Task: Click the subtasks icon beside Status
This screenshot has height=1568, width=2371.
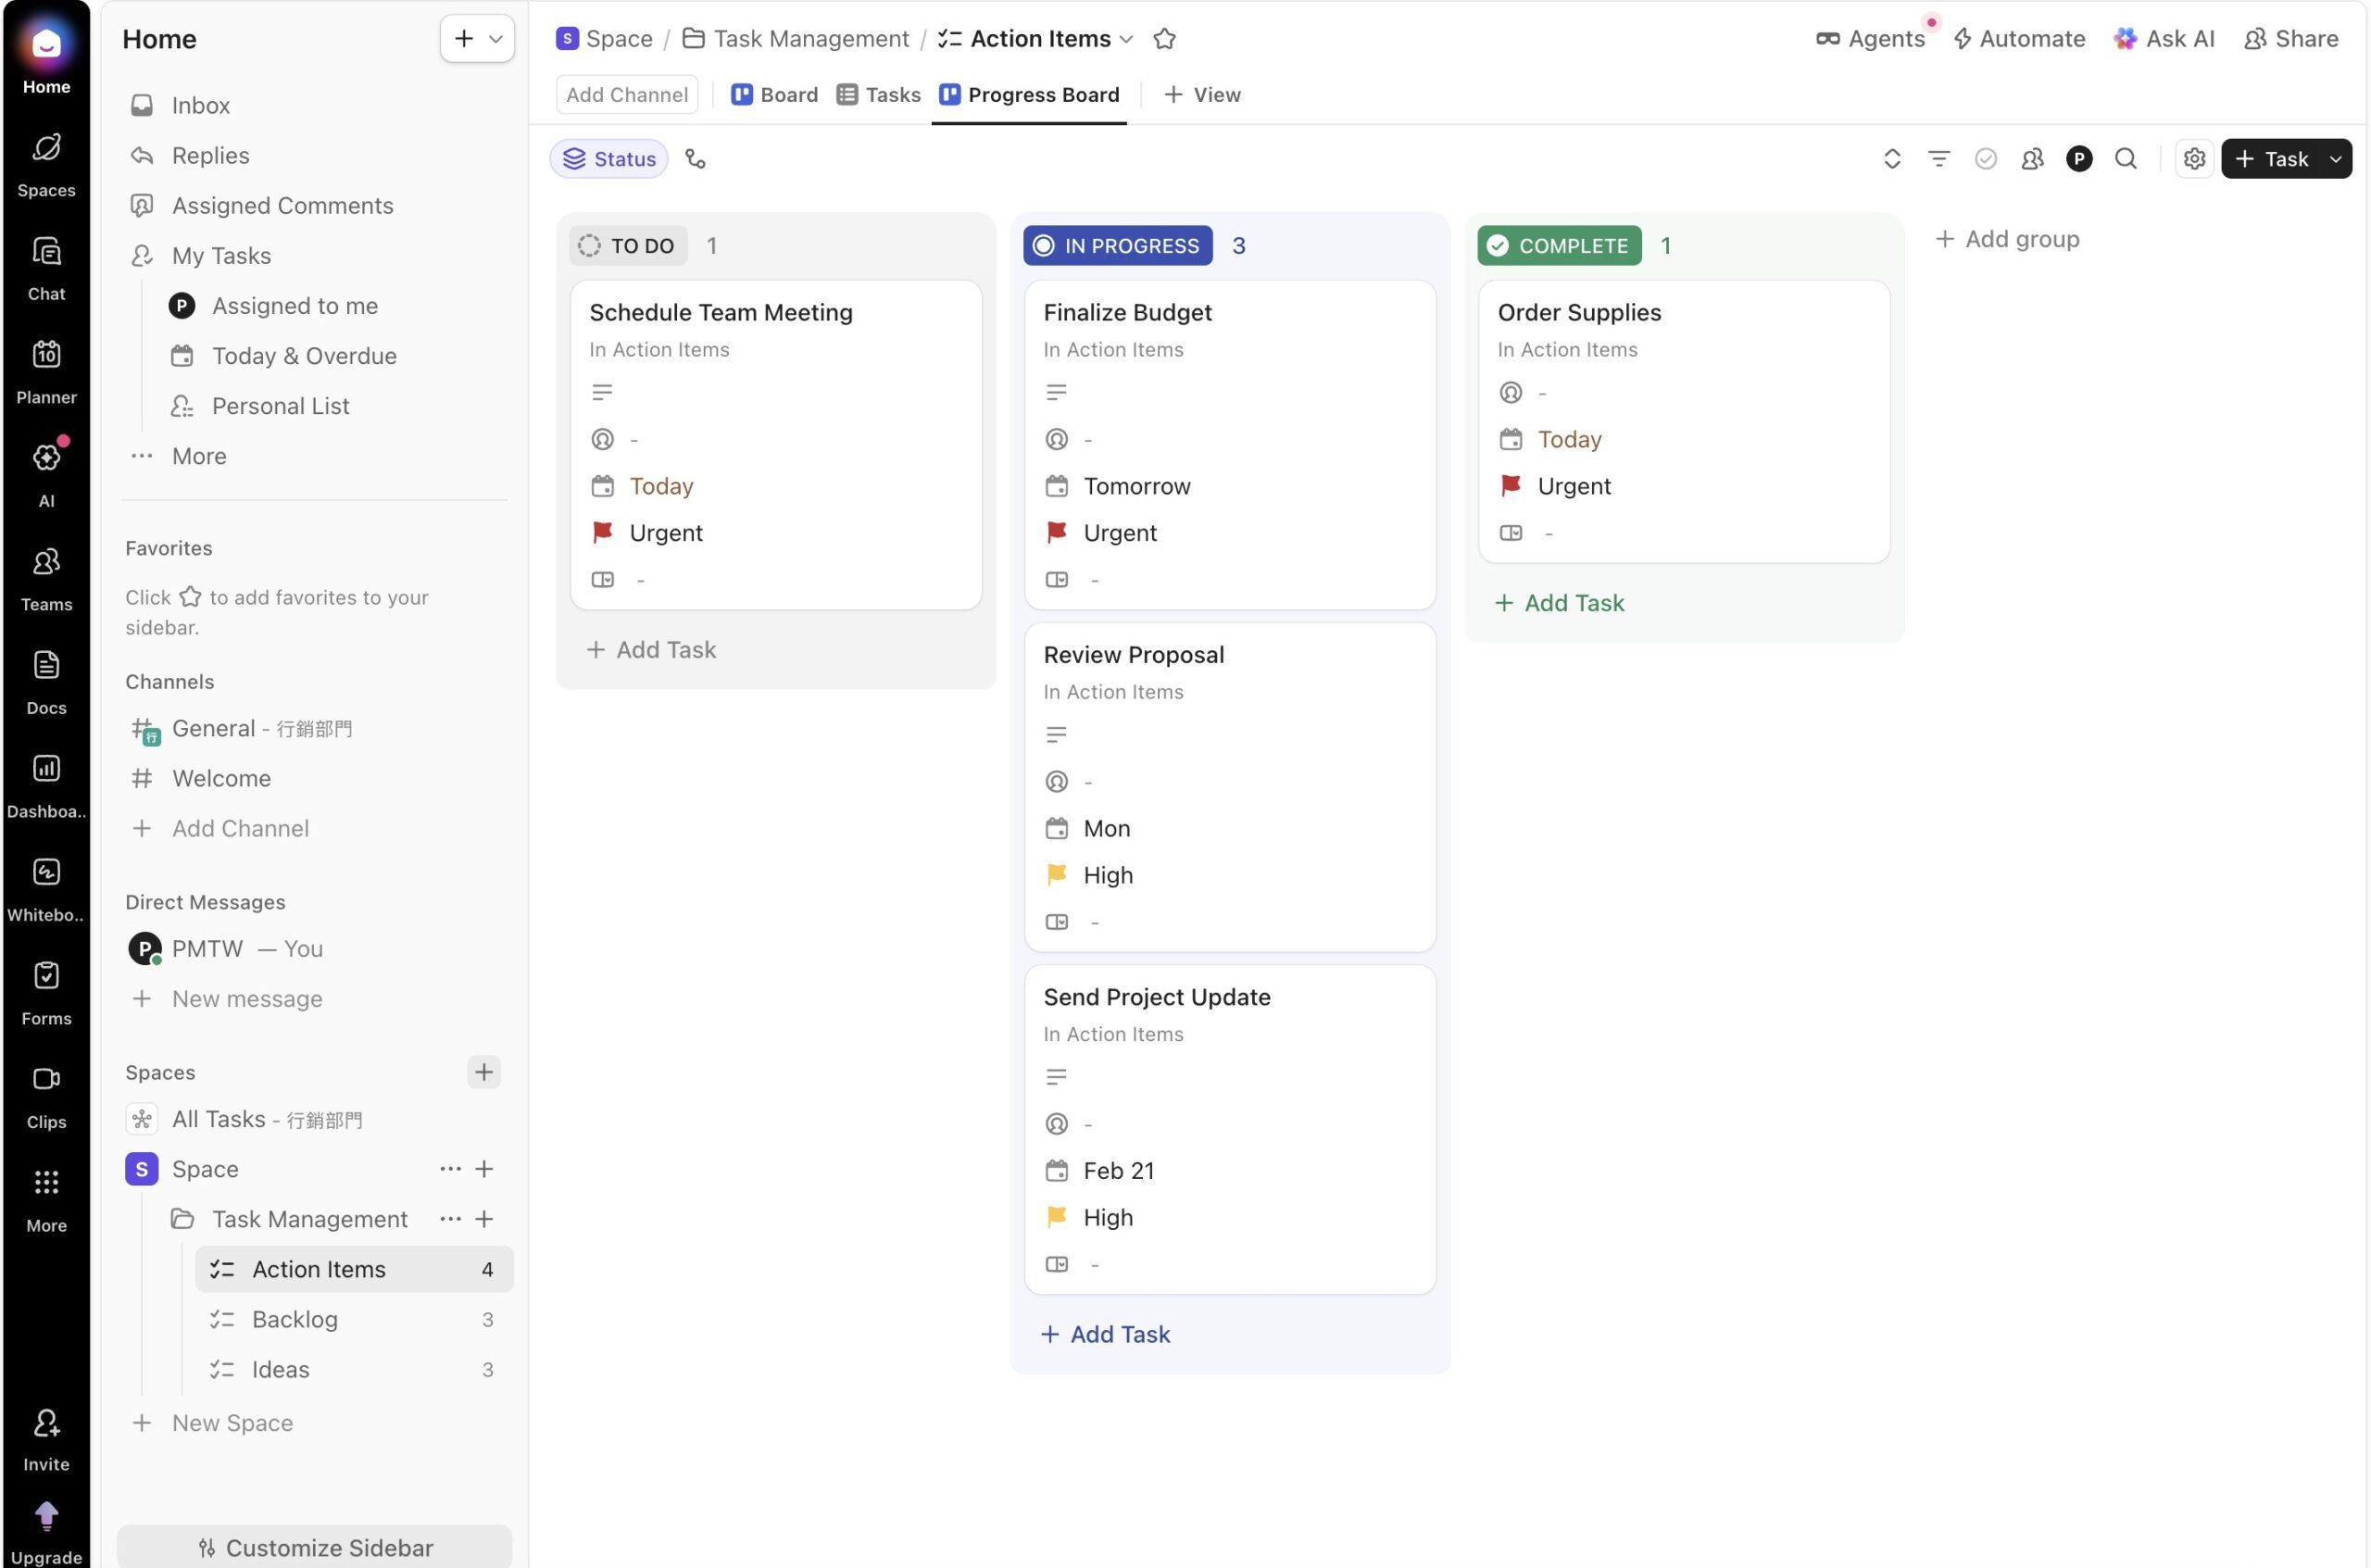Action: (695, 158)
